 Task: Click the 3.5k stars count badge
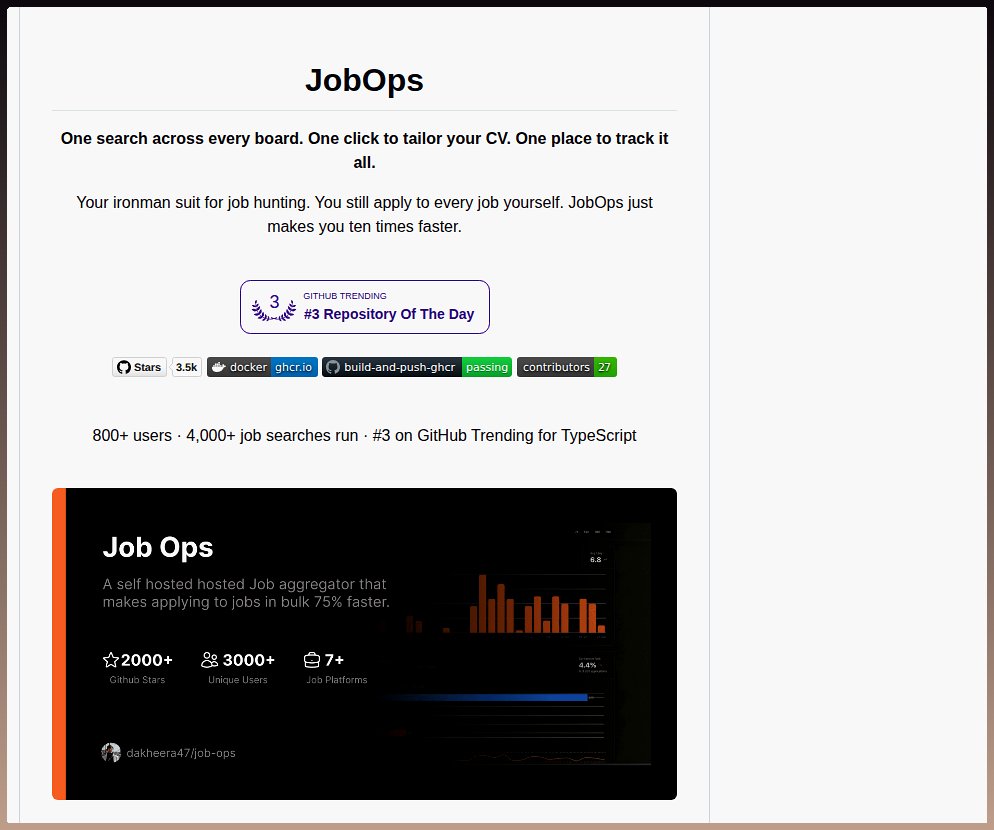click(x=186, y=367)
